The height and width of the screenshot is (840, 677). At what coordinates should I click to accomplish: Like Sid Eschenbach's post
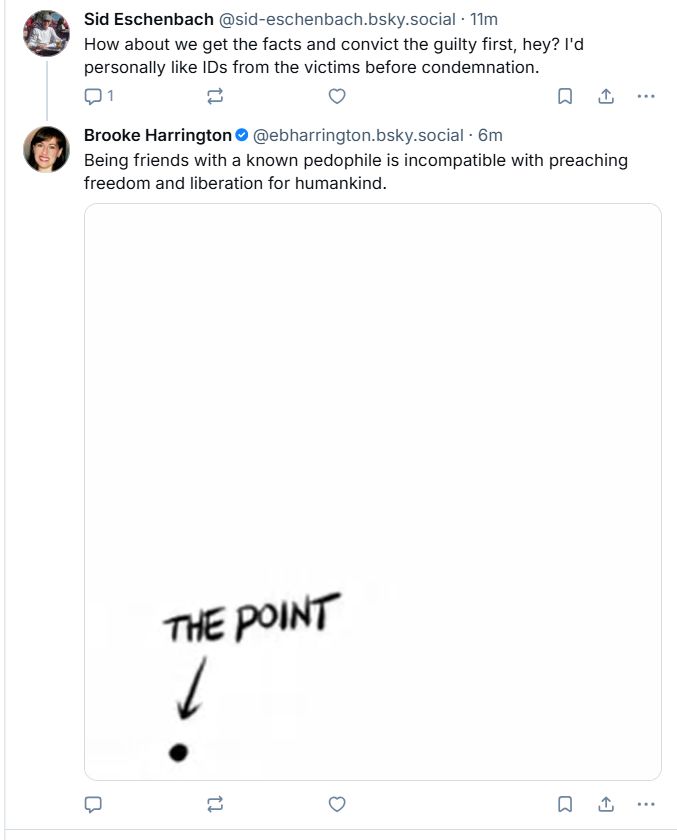click(337, 96)
